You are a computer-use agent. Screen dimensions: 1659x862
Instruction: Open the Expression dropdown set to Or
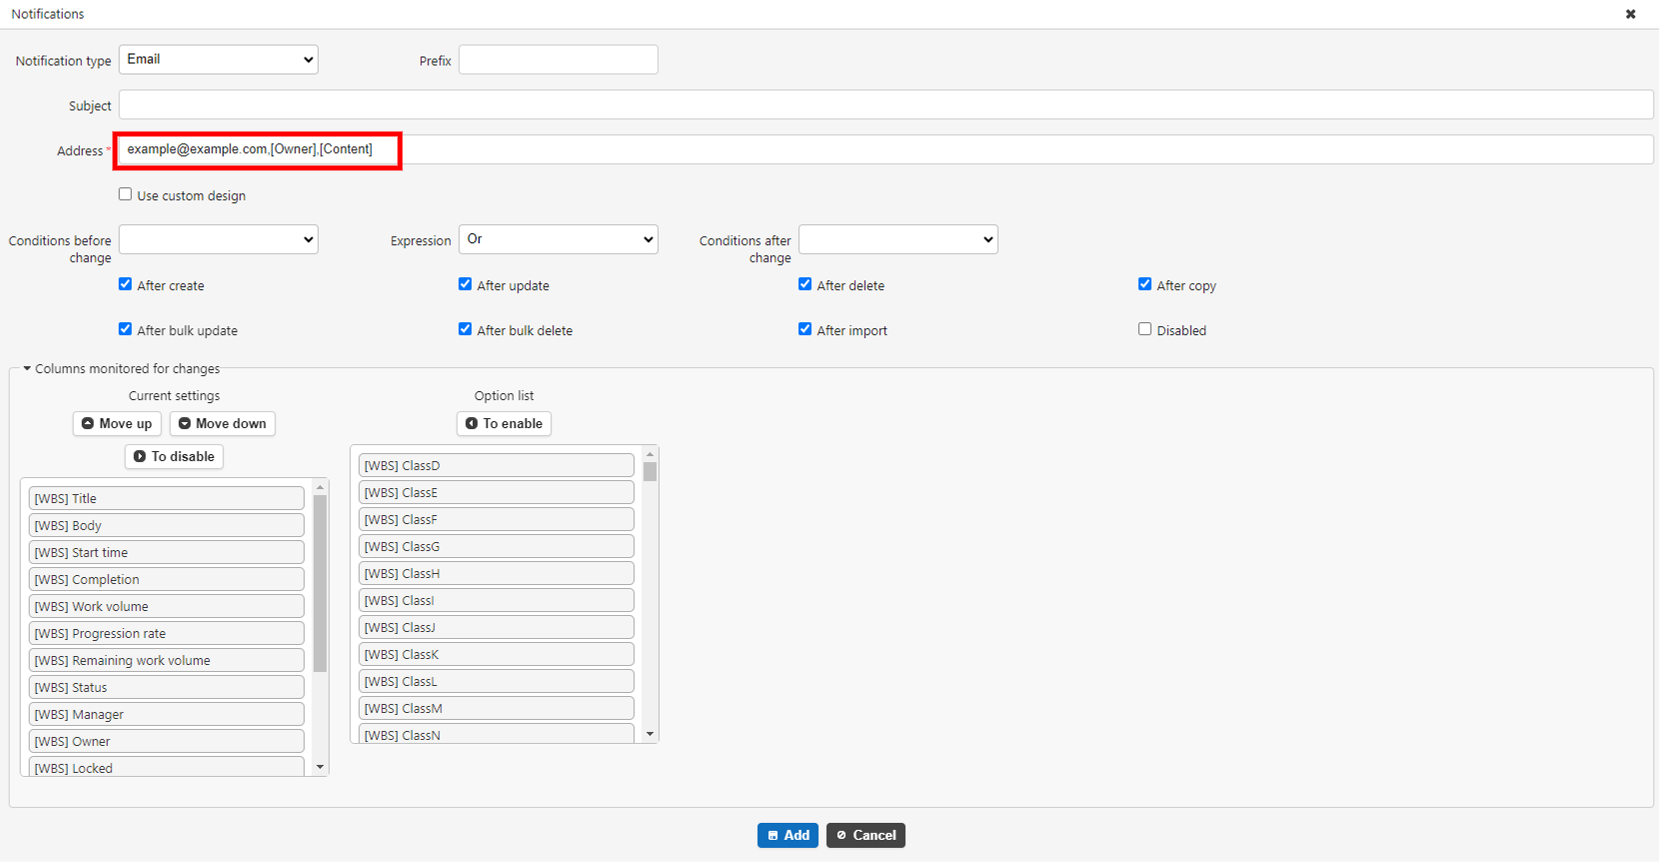tap(558, 239)
